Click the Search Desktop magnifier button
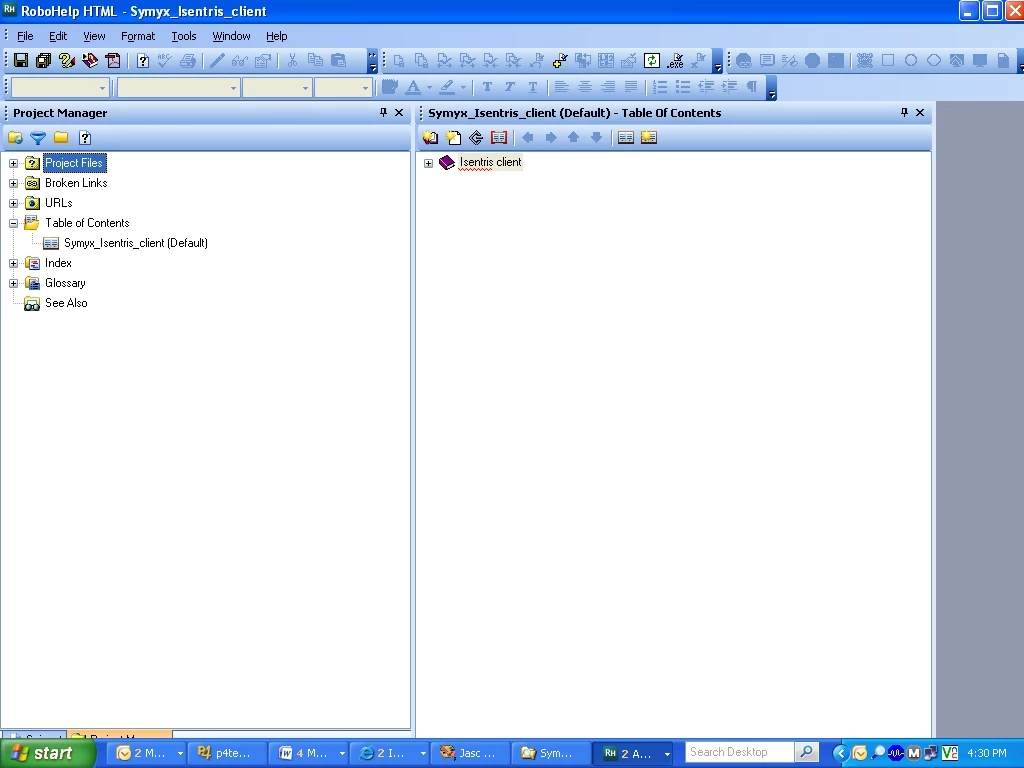 806,752
